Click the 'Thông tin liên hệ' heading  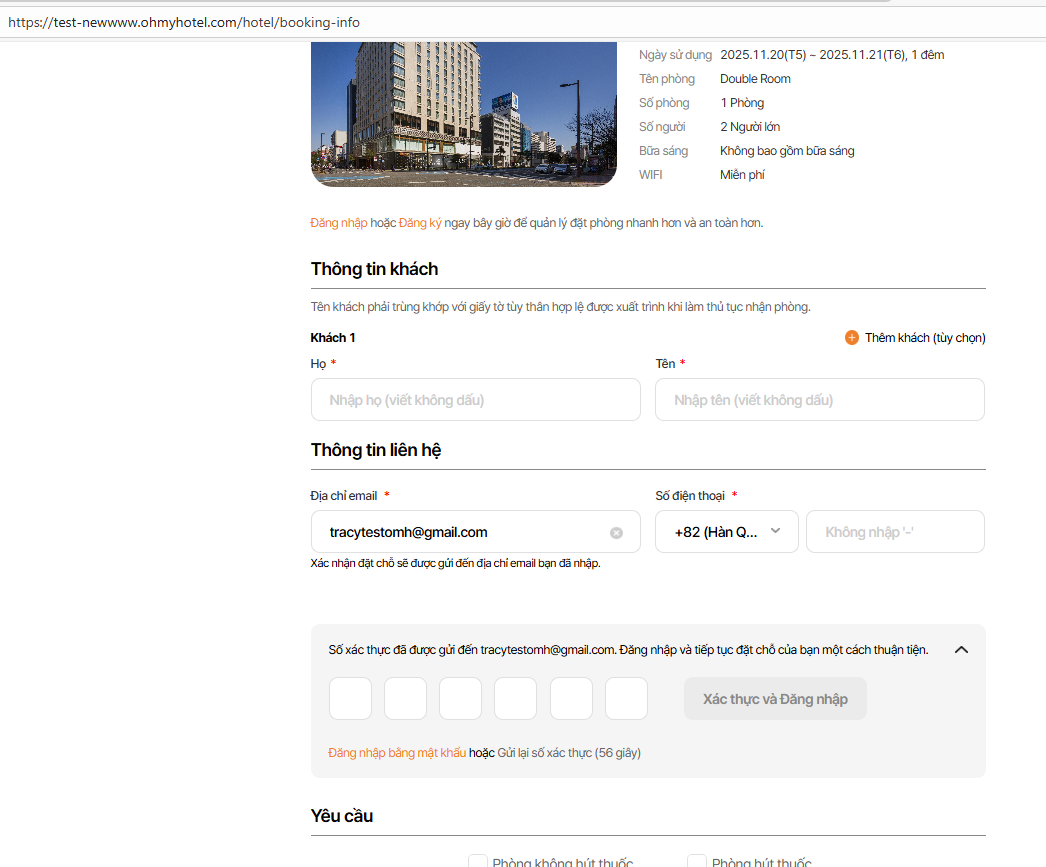376,450
